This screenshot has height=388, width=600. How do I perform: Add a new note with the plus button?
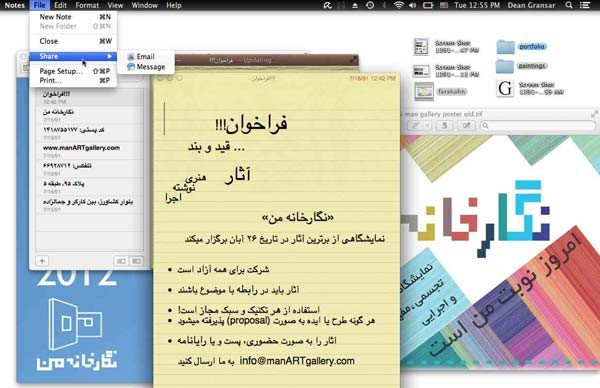42,261
